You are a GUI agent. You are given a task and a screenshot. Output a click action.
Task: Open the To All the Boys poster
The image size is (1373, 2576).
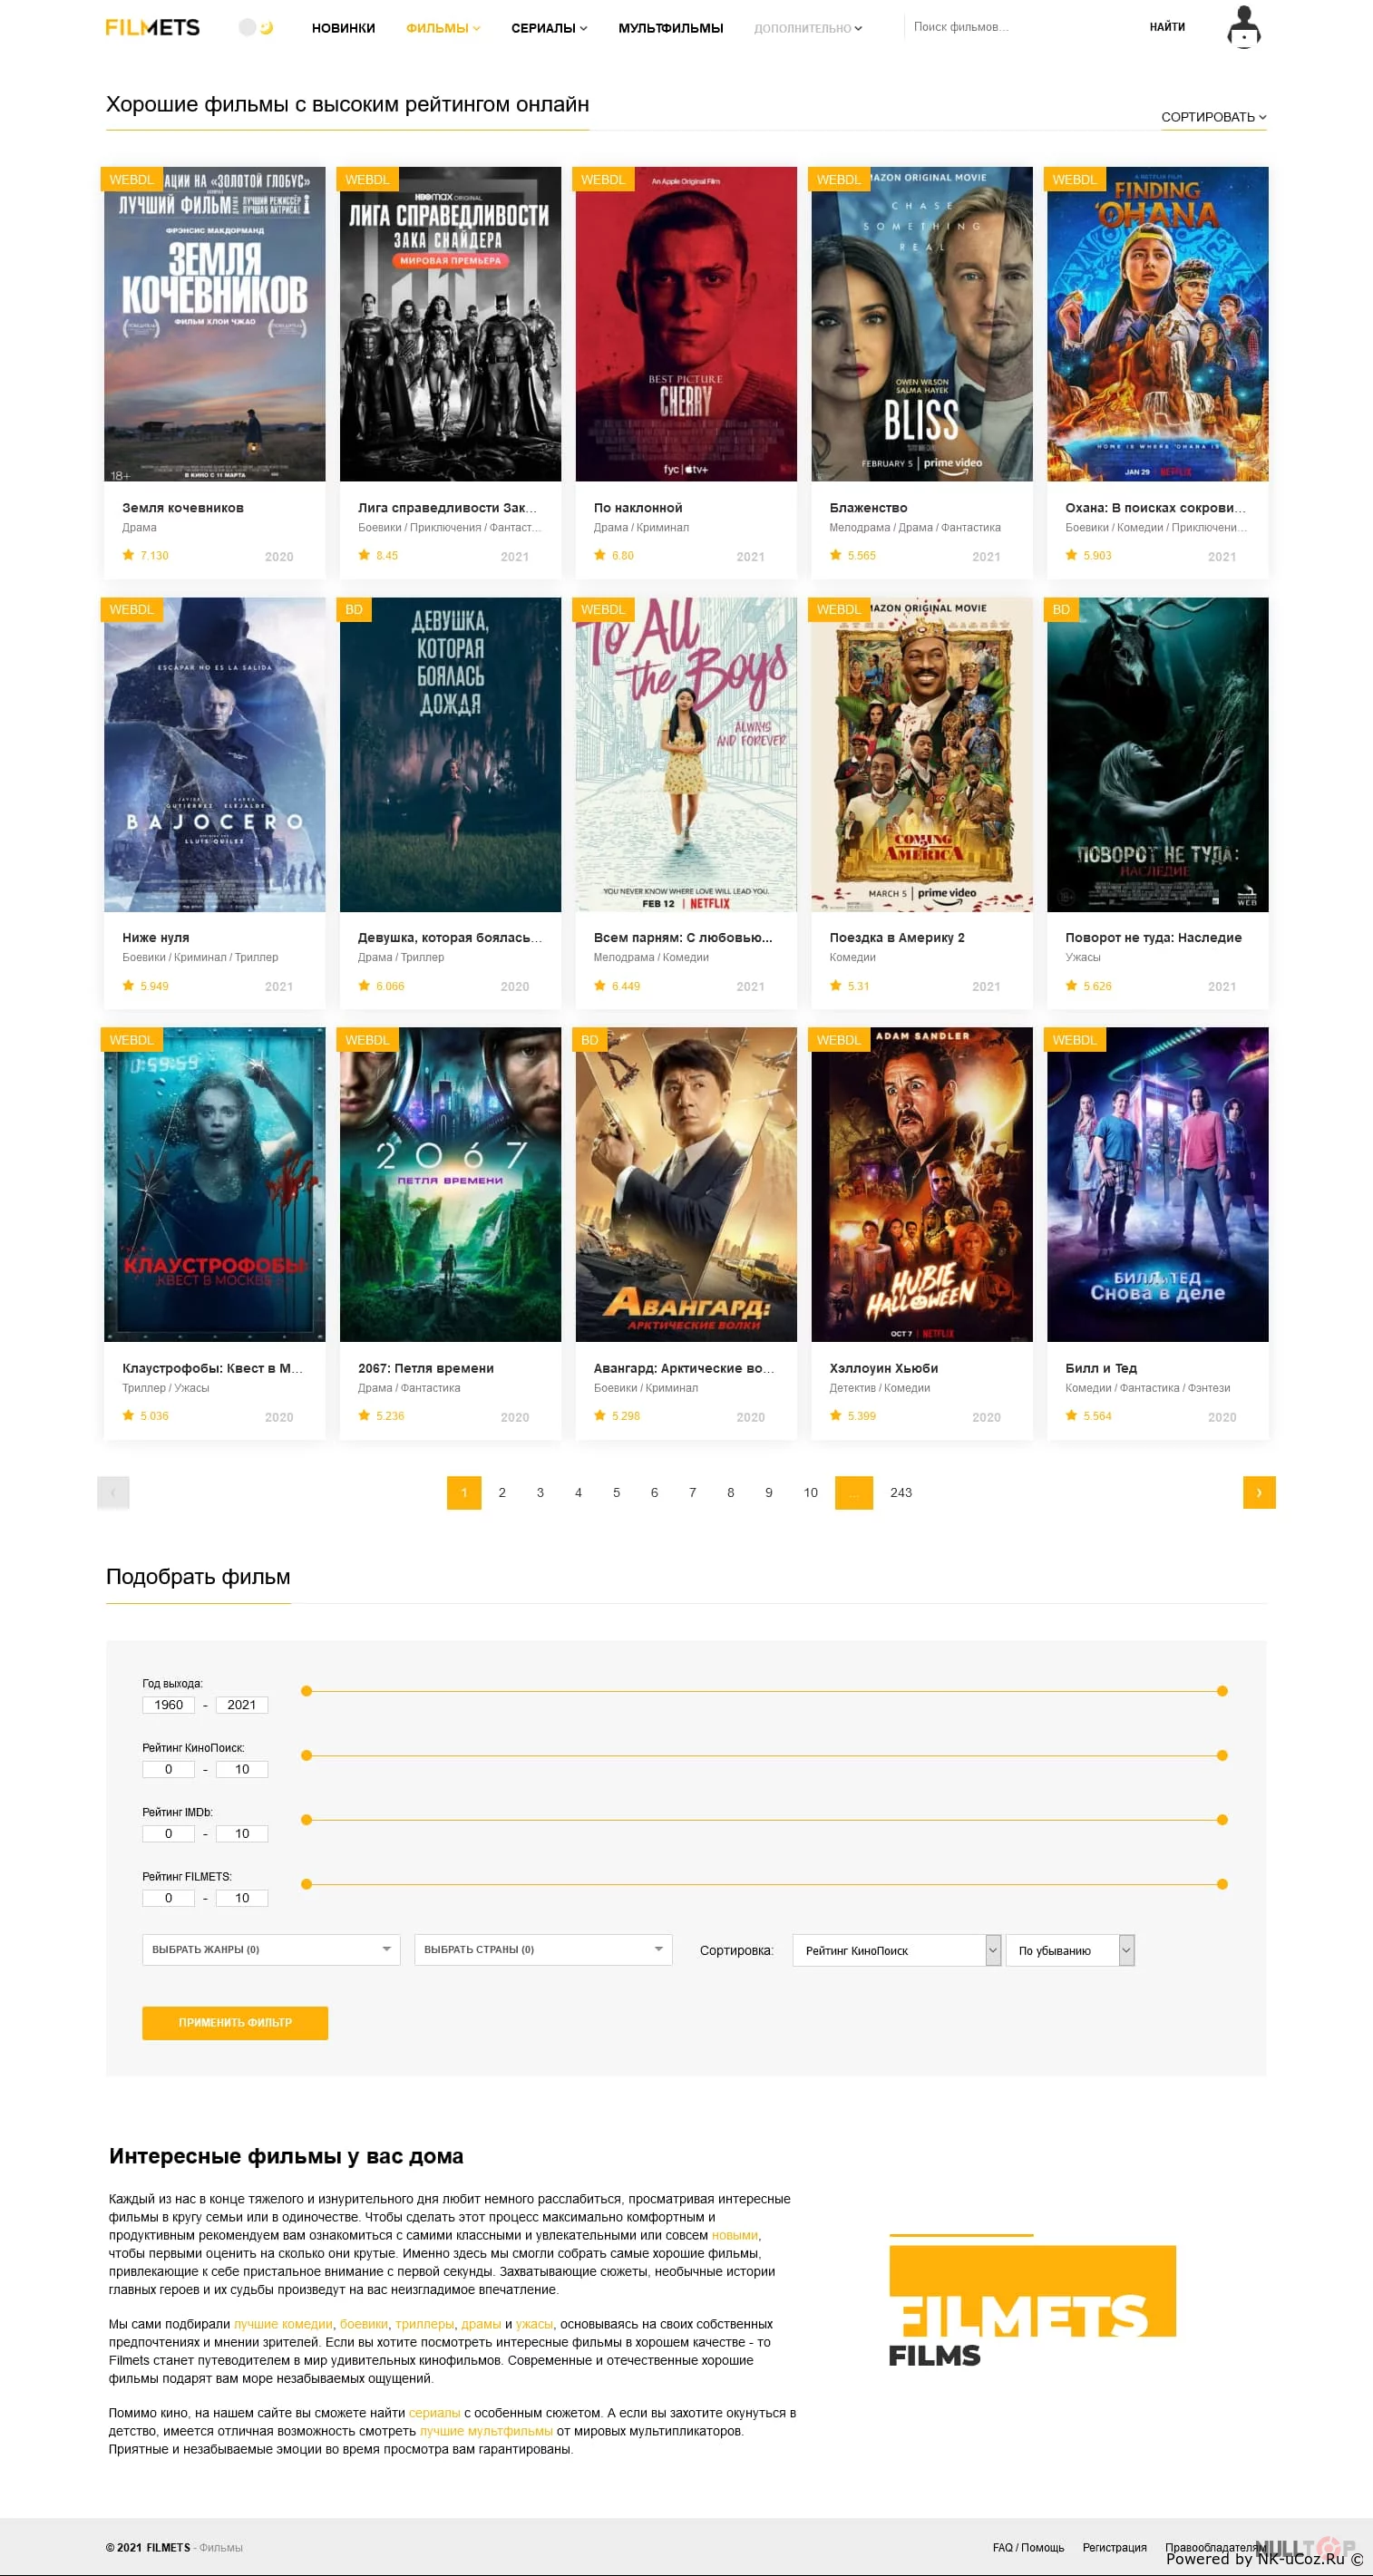(686, 754)
